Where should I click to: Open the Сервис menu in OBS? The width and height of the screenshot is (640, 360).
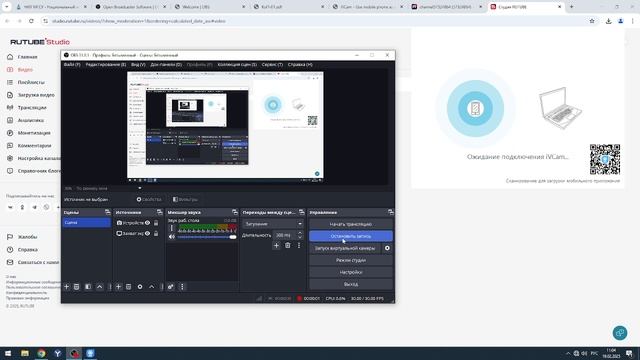point(272,64)
